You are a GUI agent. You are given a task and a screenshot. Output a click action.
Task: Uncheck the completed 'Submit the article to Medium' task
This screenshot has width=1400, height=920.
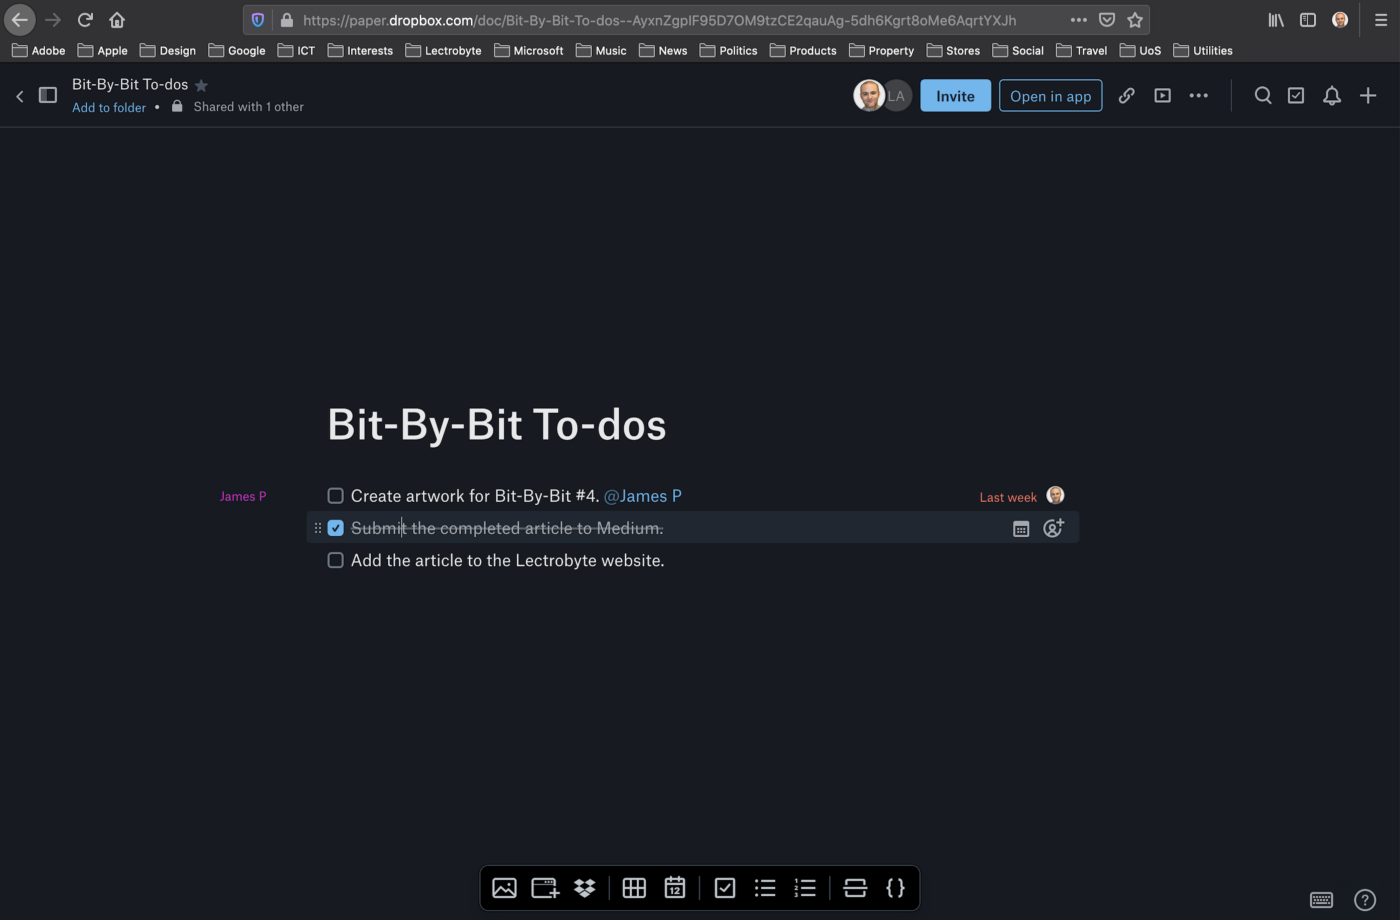(335, 527)
